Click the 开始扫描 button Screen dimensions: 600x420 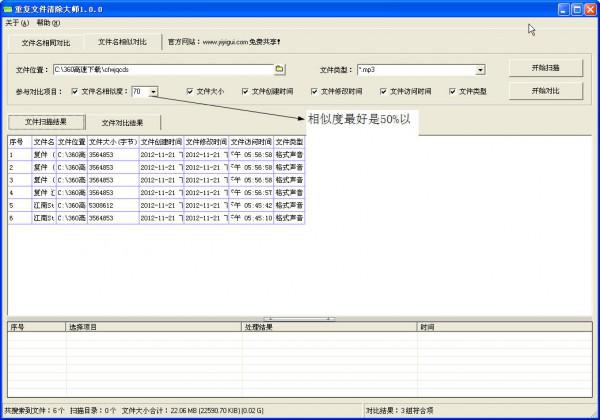(546, 68)
